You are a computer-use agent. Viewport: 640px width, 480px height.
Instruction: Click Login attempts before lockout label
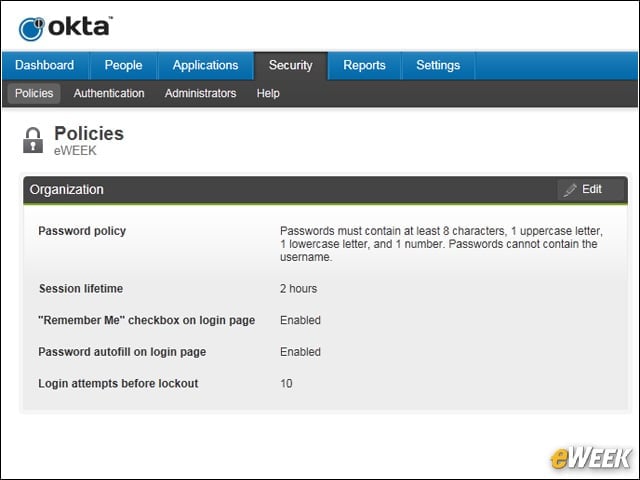tap(118, 384)
